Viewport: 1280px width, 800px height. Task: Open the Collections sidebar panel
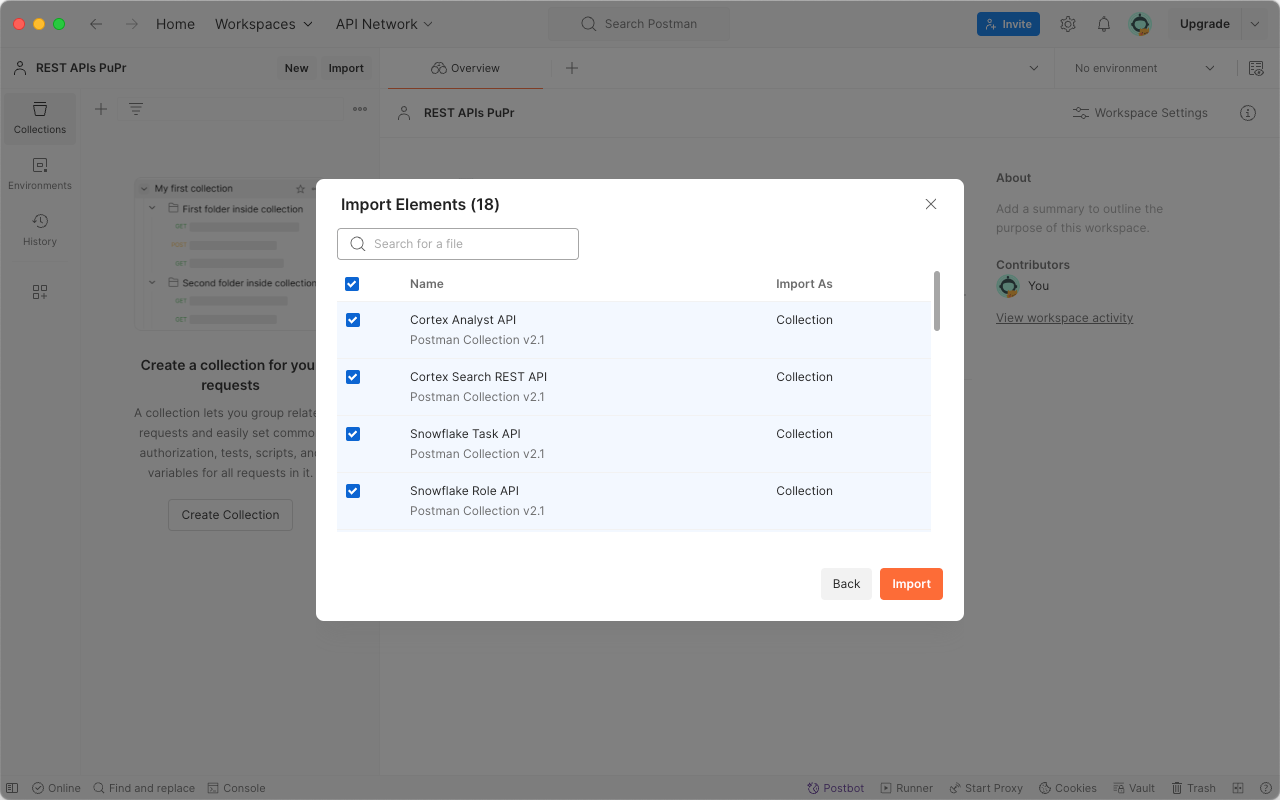point(40,118)
